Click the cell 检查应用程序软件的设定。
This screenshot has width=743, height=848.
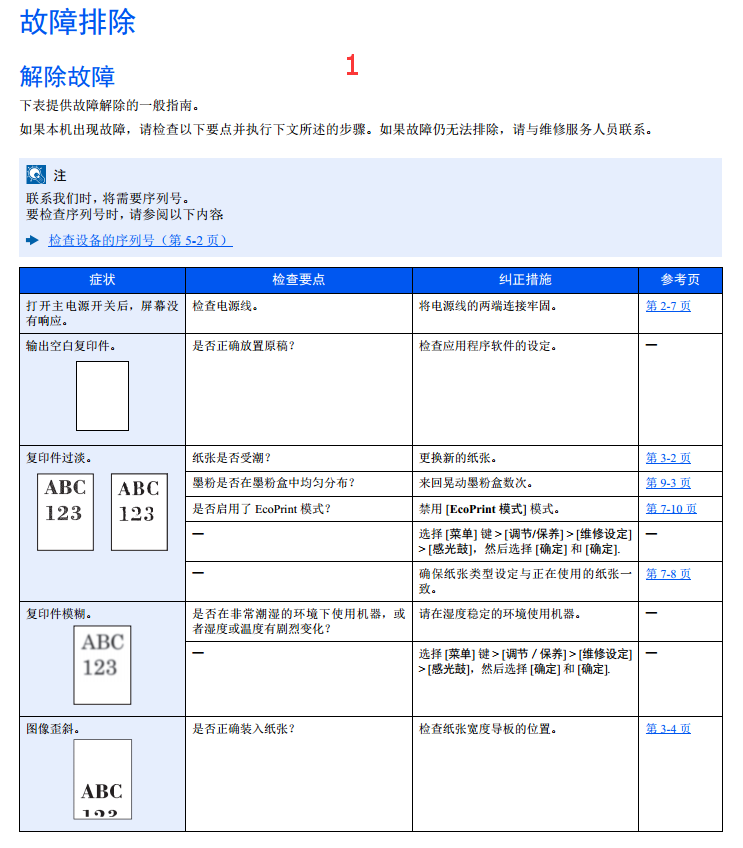525,389
